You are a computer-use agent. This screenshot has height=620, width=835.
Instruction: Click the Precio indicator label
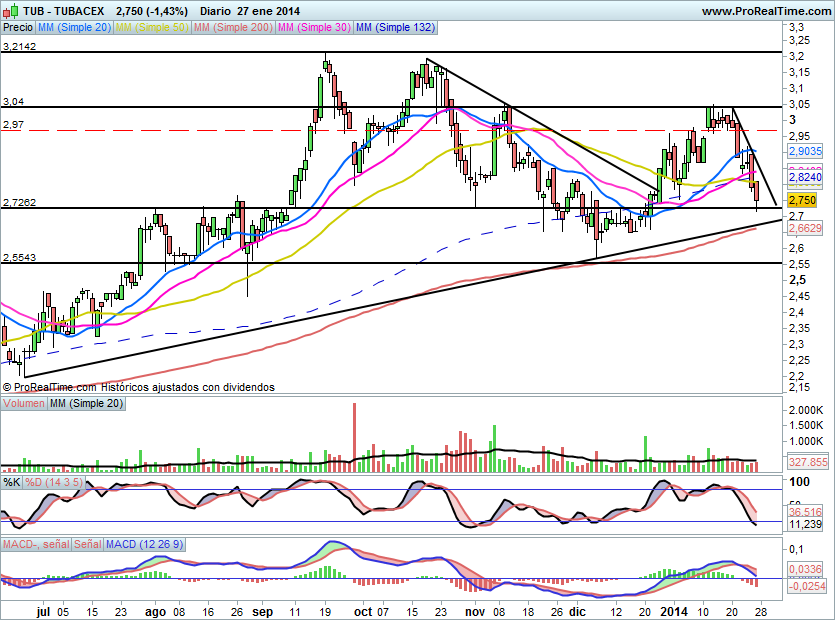[x=17, y=29]
